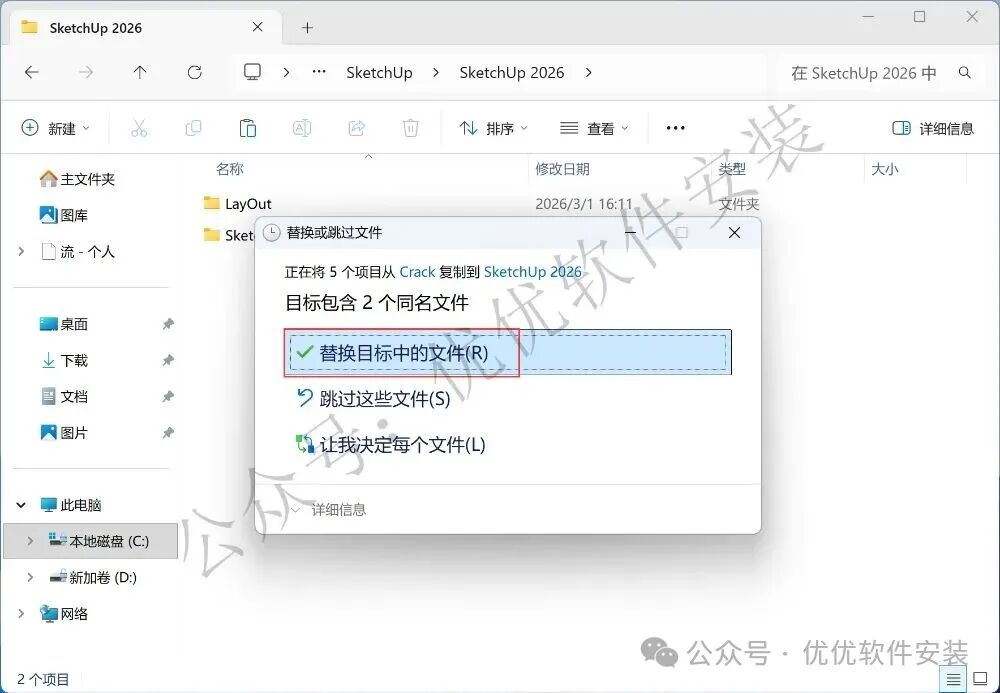
Task: Click the Back navigation arrow
Action: (x=31, y=73)
